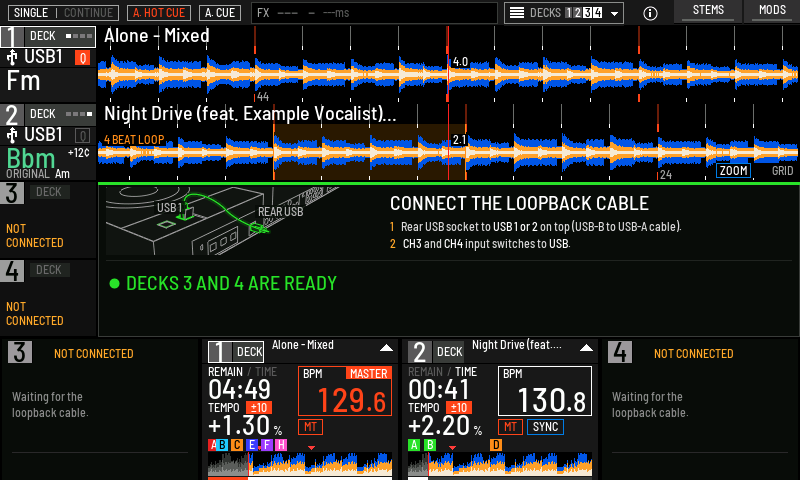Click the DECK button on deck 2 bottom panel
This screenshot has height=480, width=800.
449,352
